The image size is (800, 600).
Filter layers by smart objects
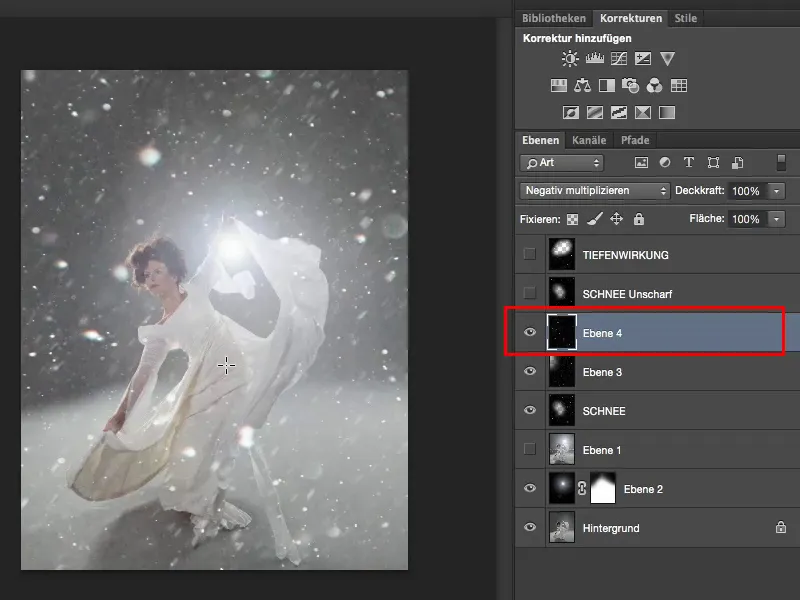pyautogui.click(x=737, y=163)
